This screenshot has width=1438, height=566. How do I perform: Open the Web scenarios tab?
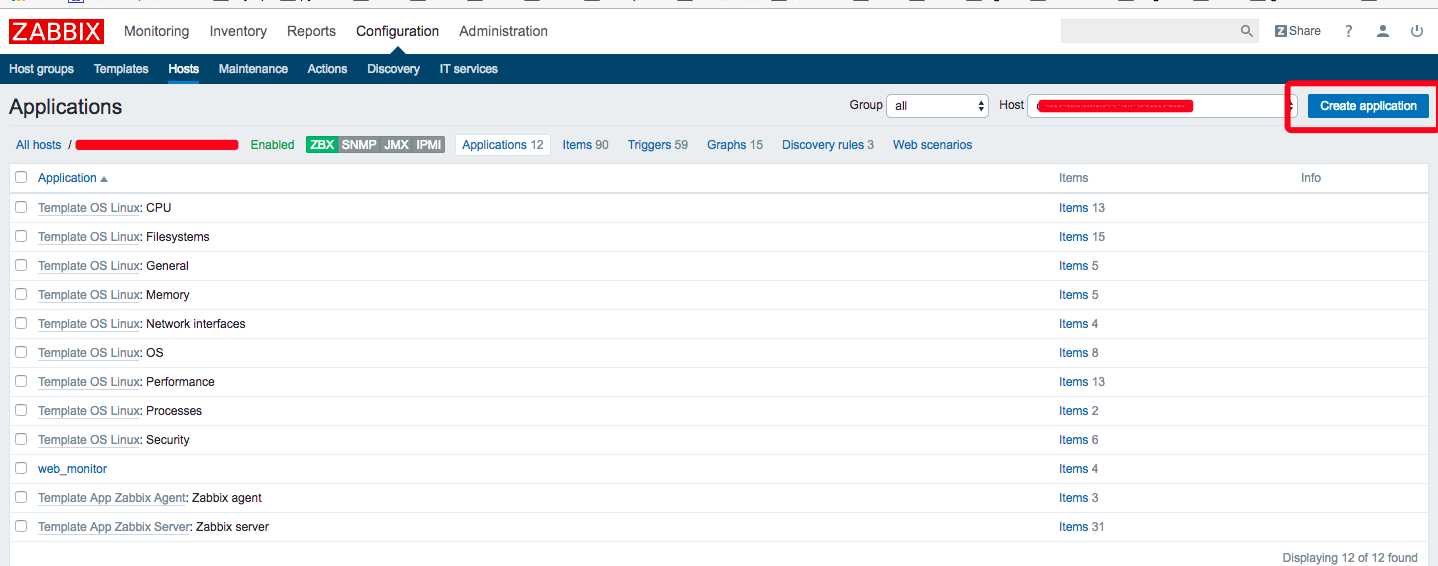click(932, 145)
